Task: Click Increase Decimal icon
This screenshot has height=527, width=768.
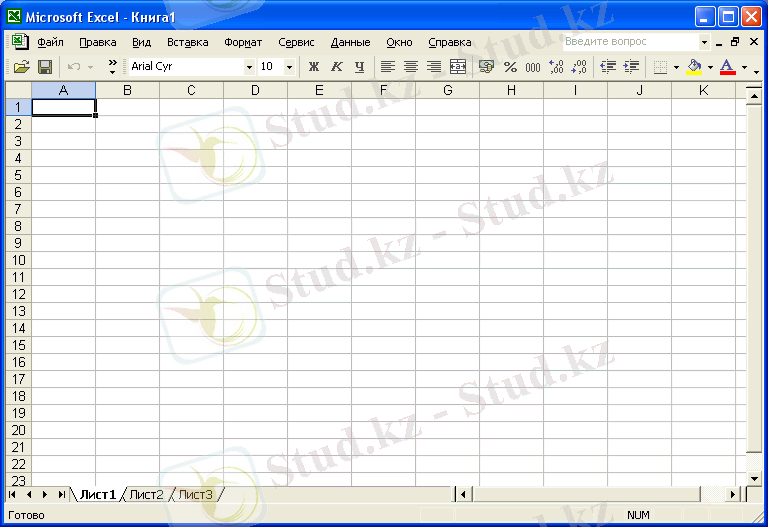Action: (x=556, y=67)
